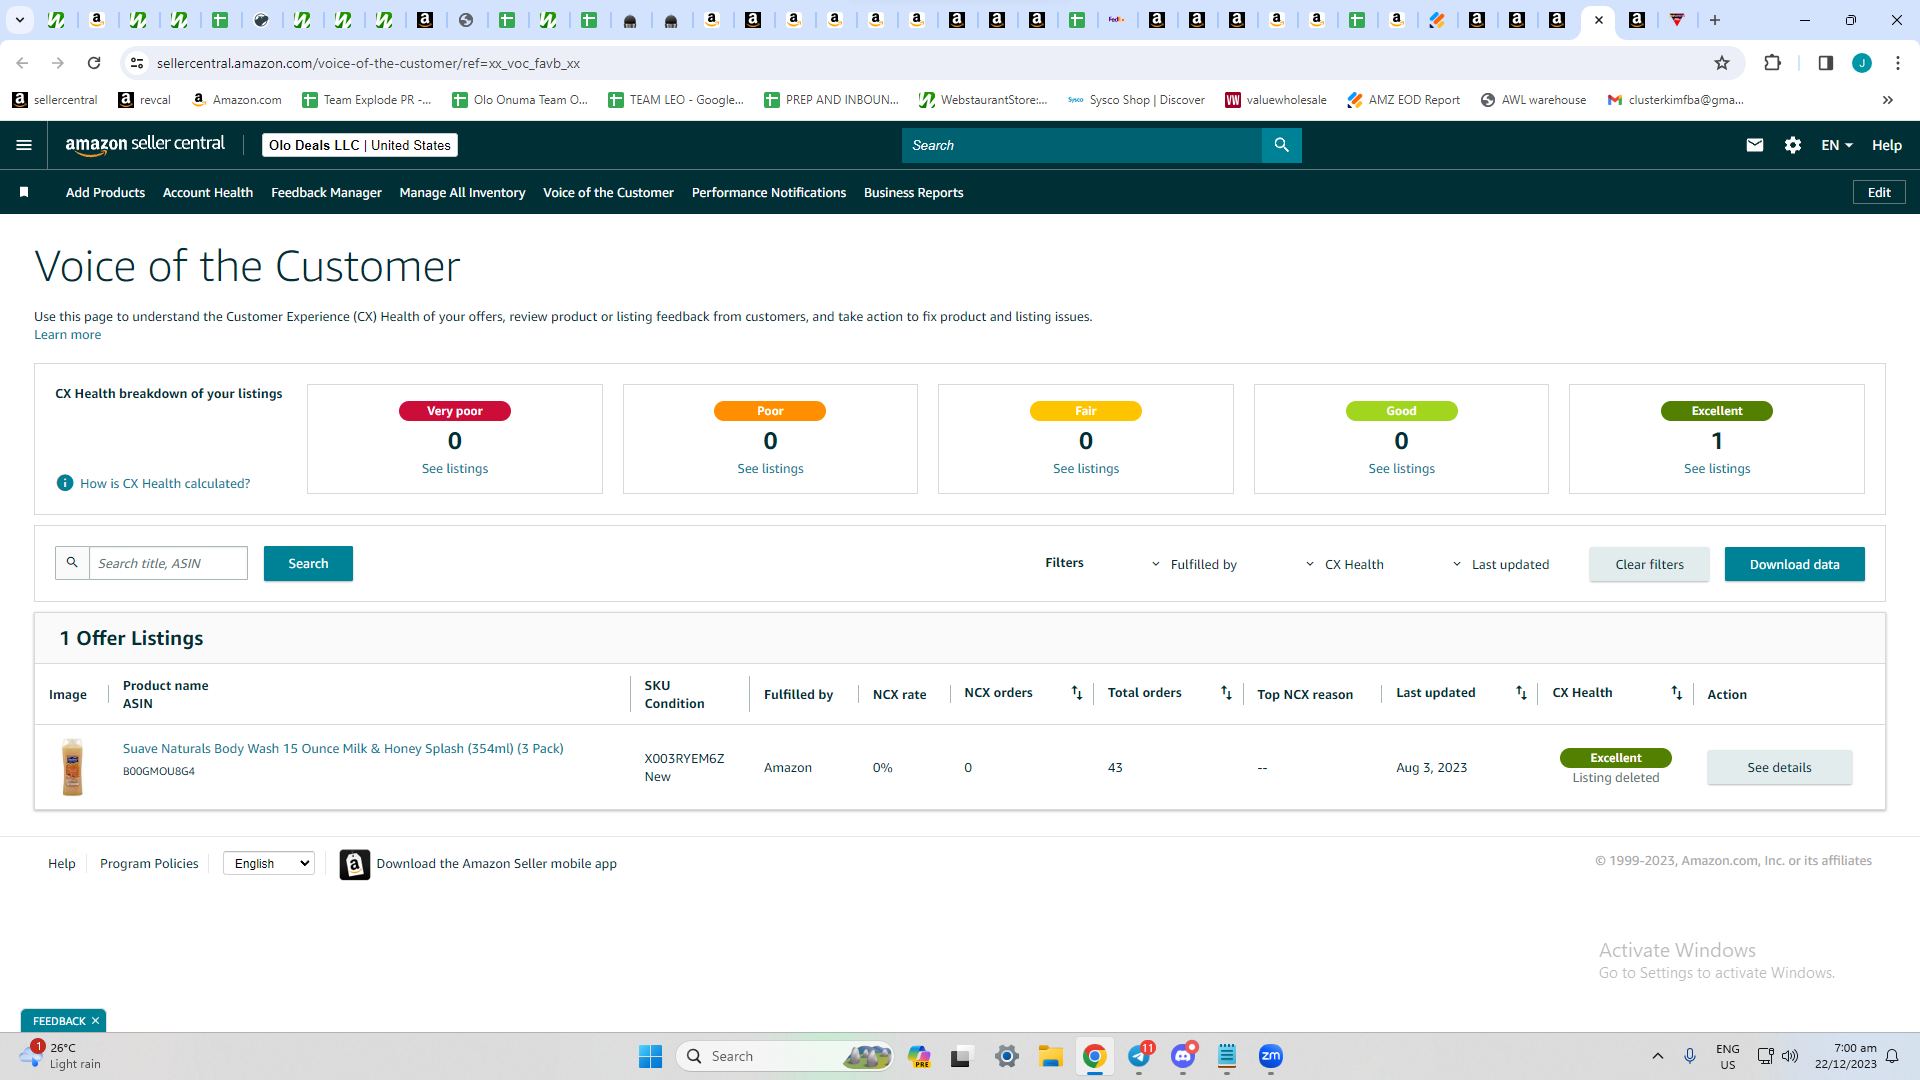Image resolution: width=1920 pixels, height=1080 pixels.
Task: Click the Amazon Seller Central logo
Action: coord(145,145)
